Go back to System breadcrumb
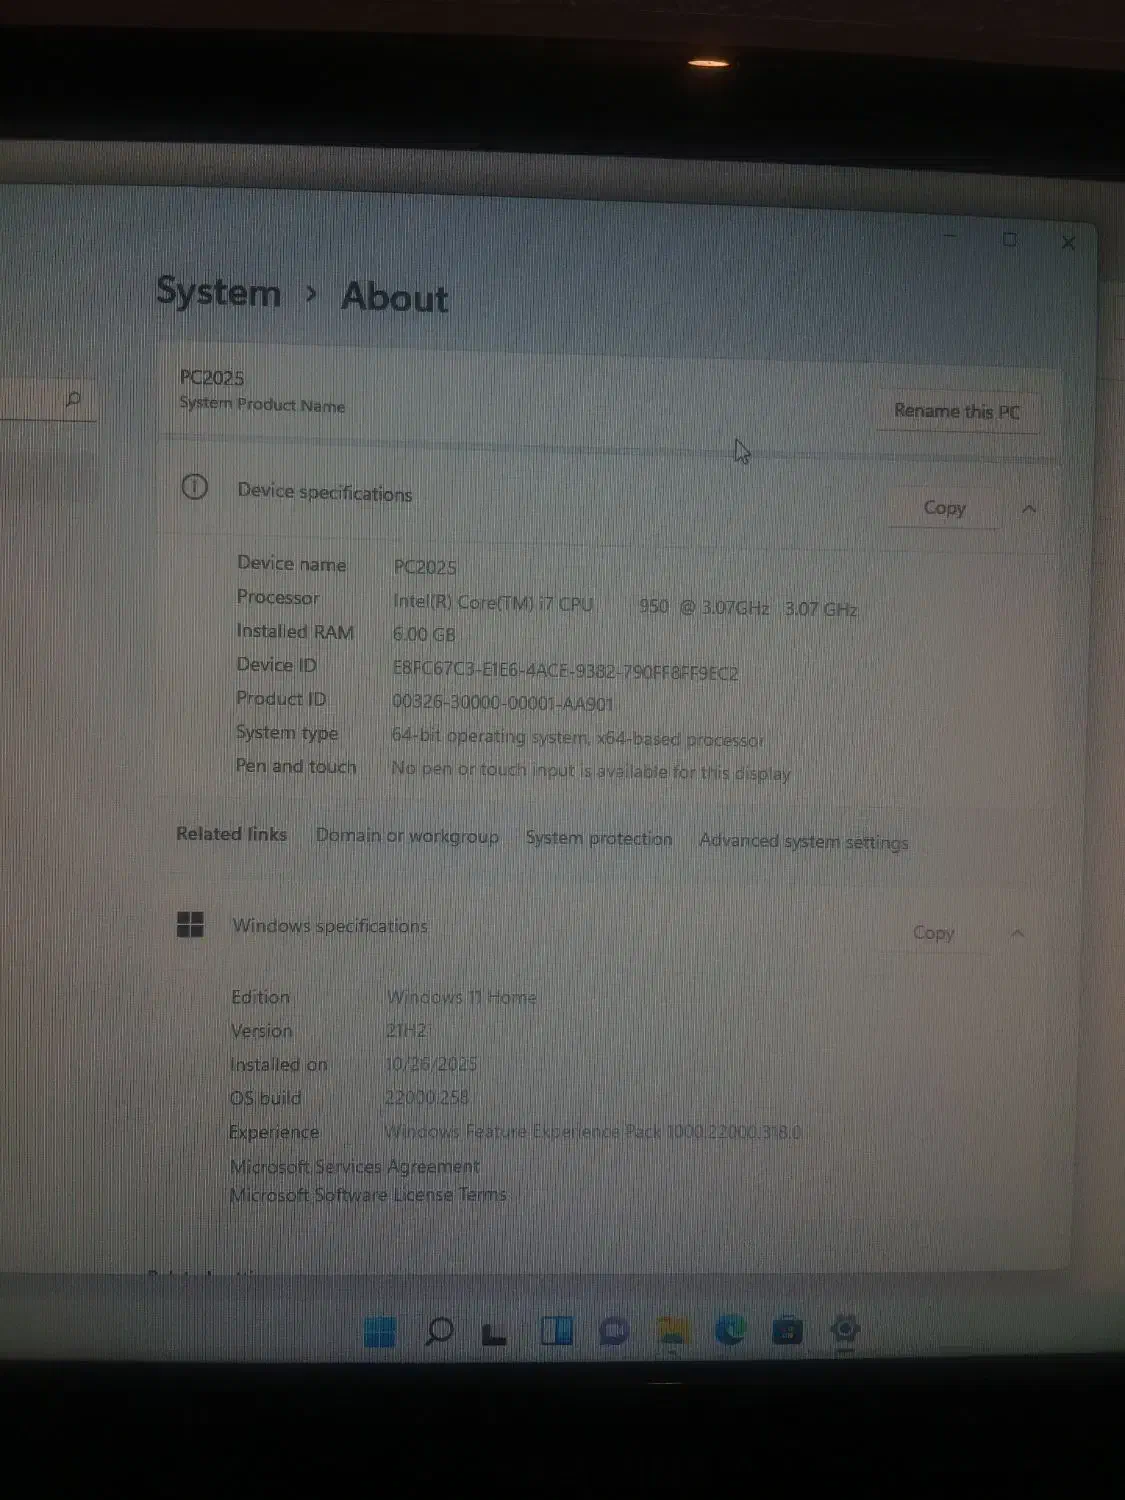1125x1500 pixels. click(218, 292)
